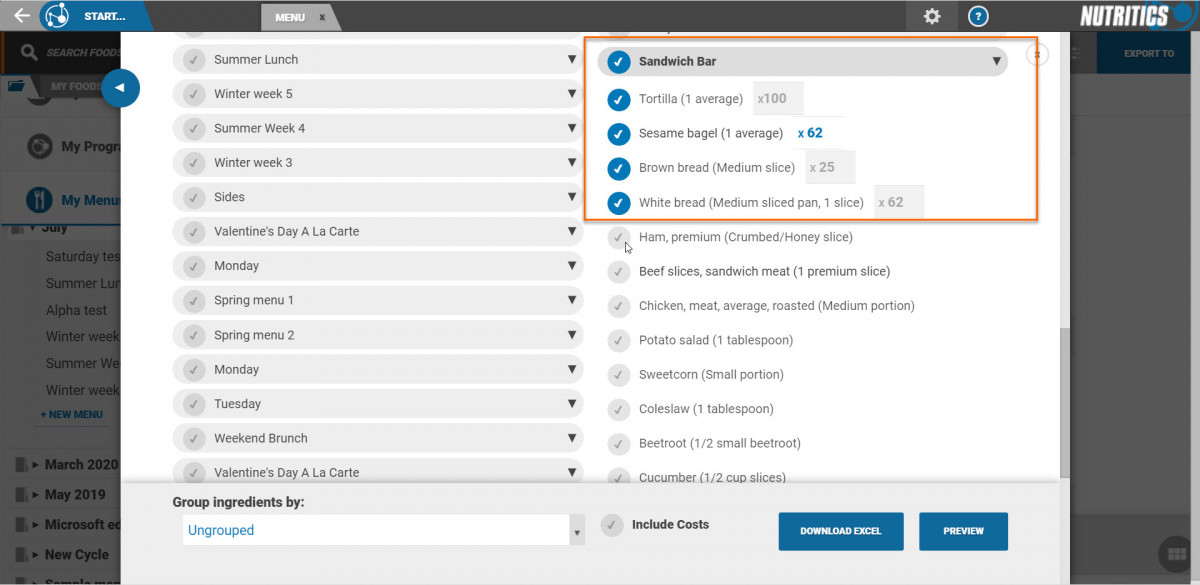The height and width of the screenshot is (585, 1200).
Task: Toggle Sides menu checkmark
Action: click(x=195, y=197)
